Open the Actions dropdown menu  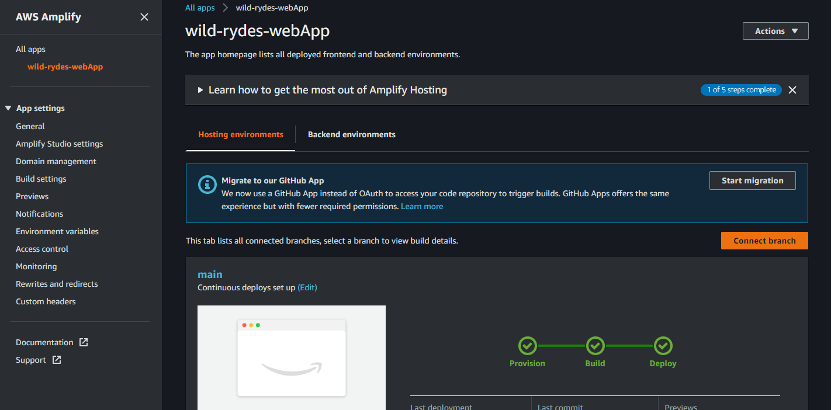(x=776, y=31)
